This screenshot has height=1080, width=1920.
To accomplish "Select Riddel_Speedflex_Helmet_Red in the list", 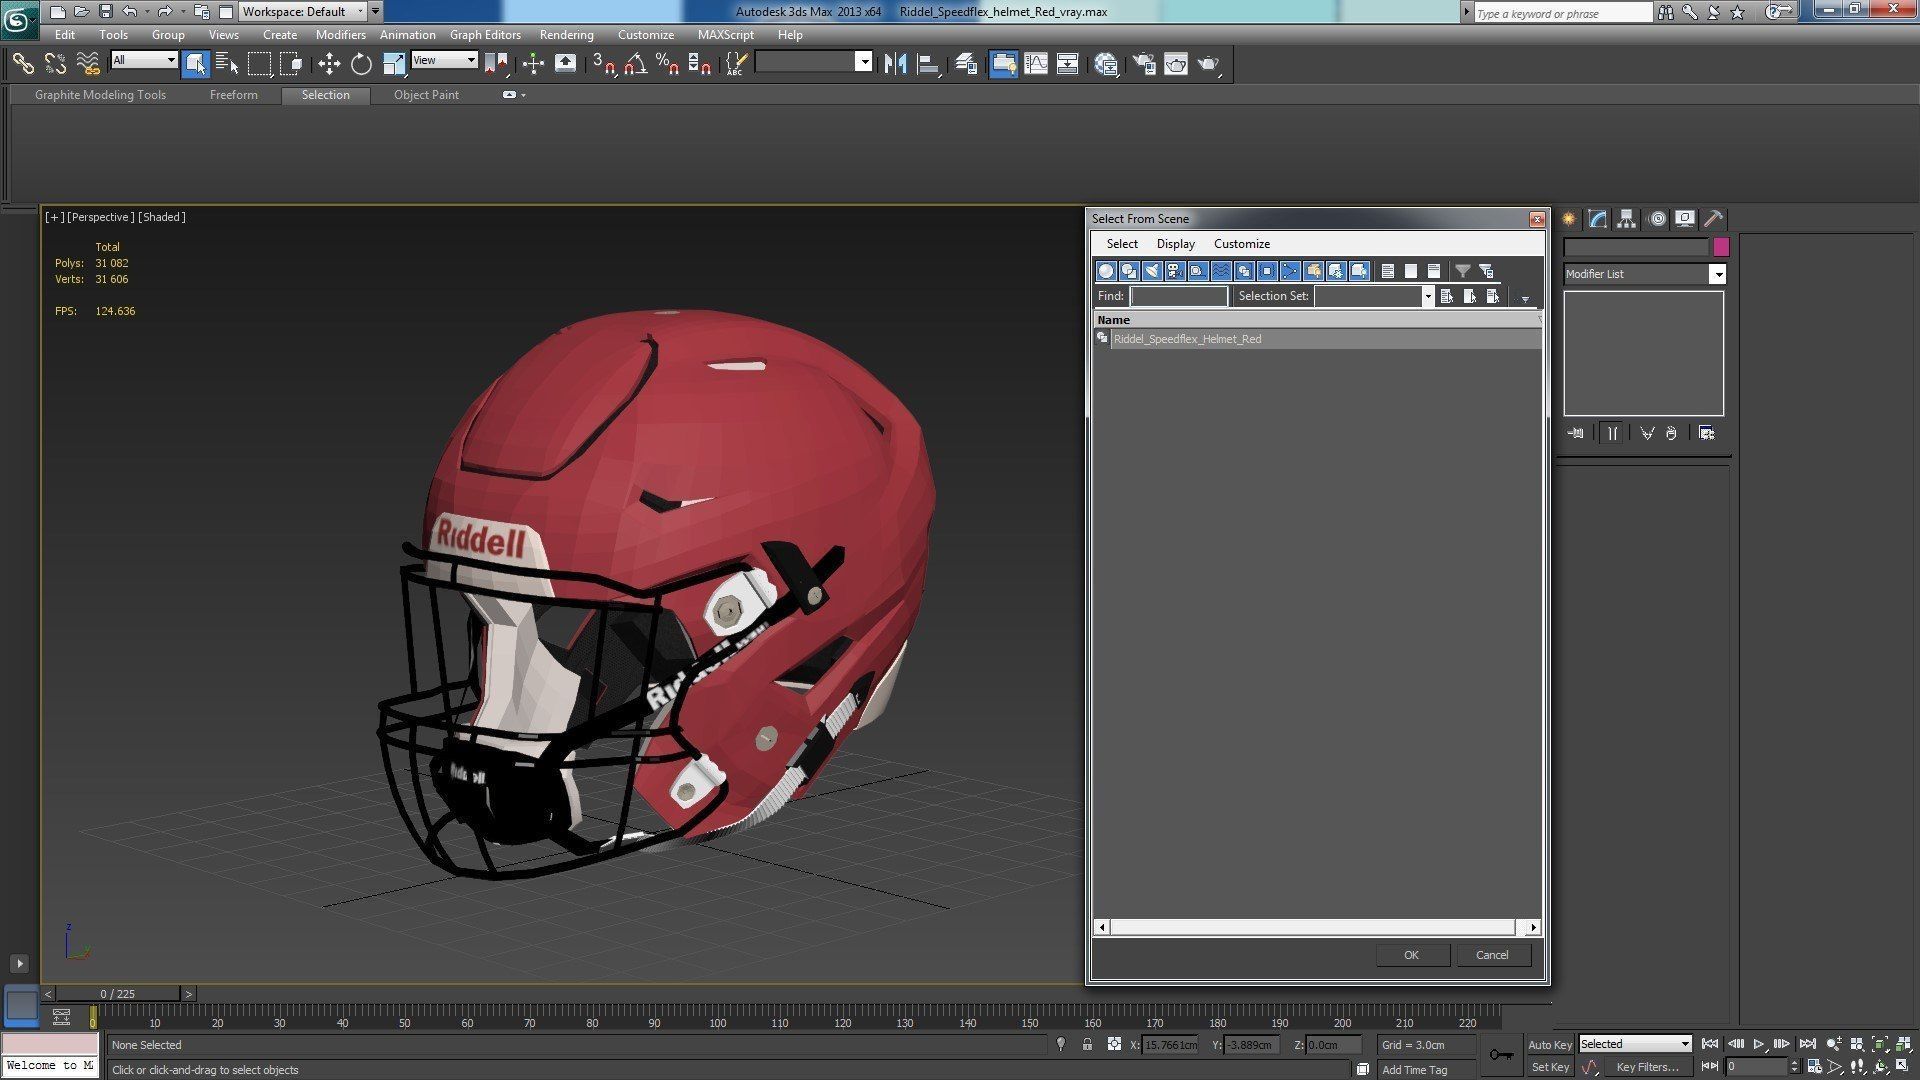I will pyautogui.click(x=1318, y=339).
